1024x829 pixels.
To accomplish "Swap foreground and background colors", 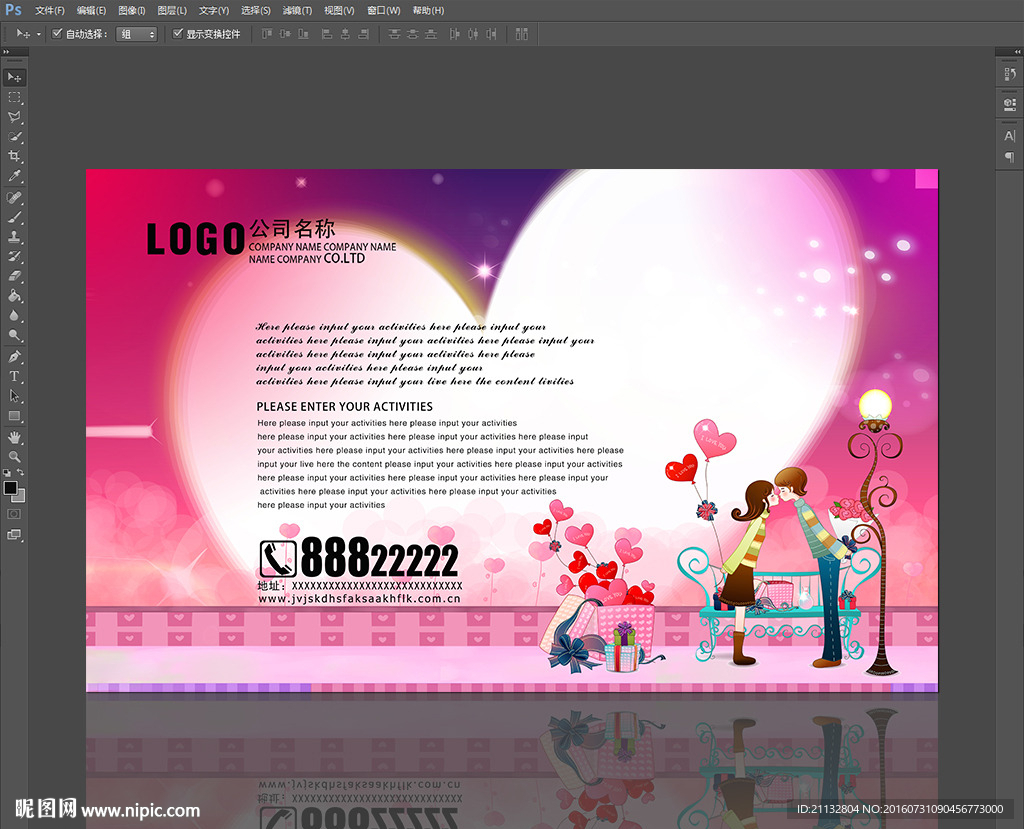I will (21, 472).
